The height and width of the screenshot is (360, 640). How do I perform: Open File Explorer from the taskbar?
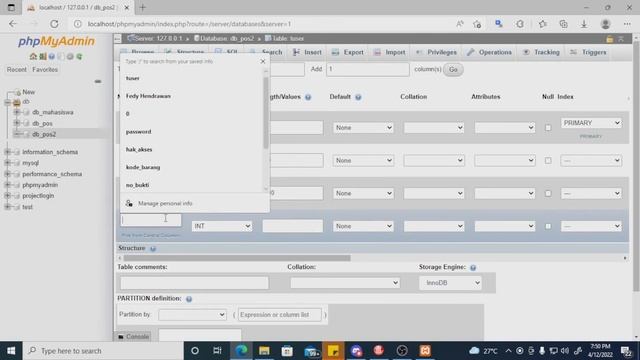tap(264, 351)
